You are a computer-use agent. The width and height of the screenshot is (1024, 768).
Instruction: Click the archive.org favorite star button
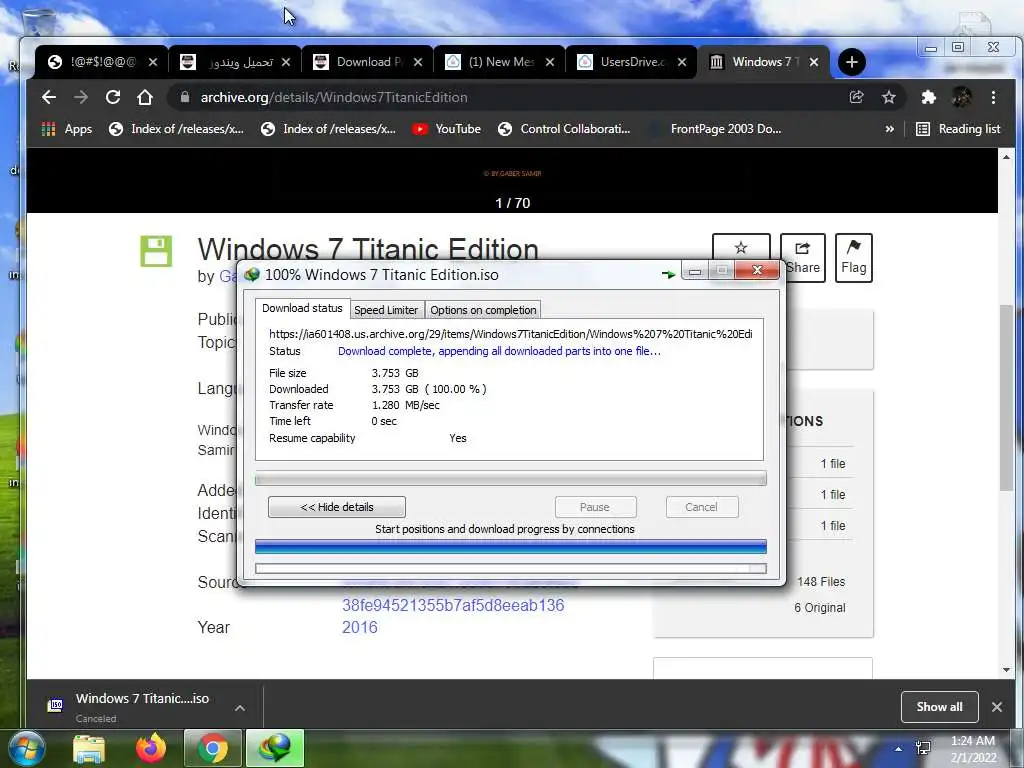(x=741, y=257)
